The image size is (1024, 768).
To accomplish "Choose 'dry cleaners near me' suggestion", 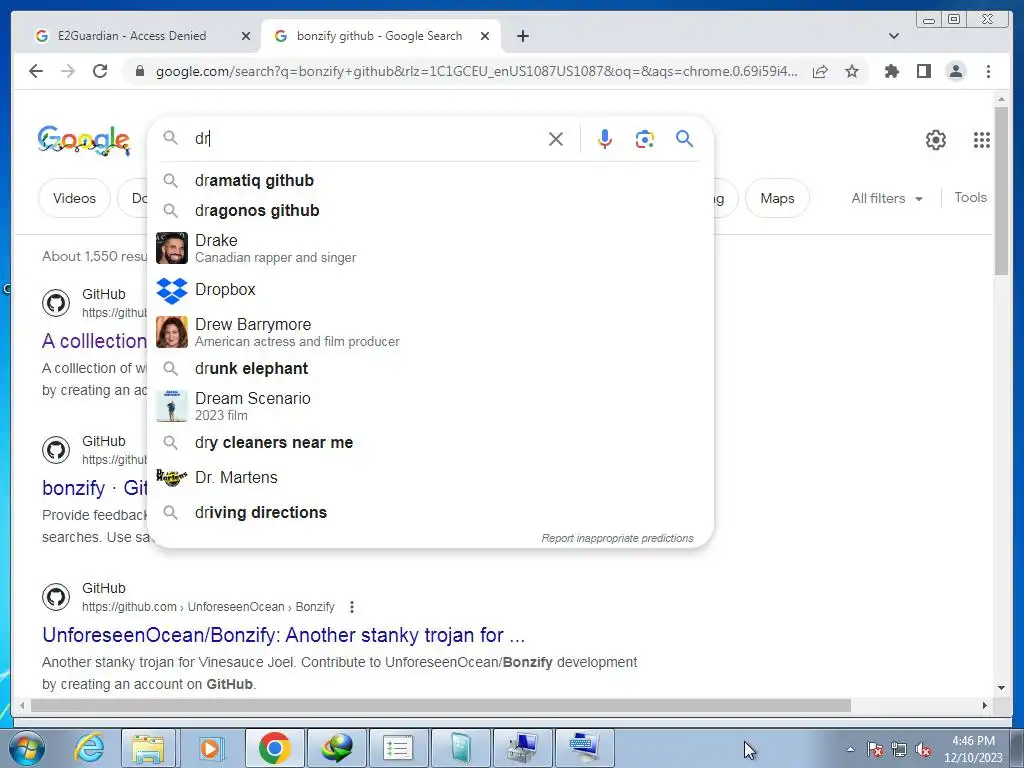I will tap(430, 442).
